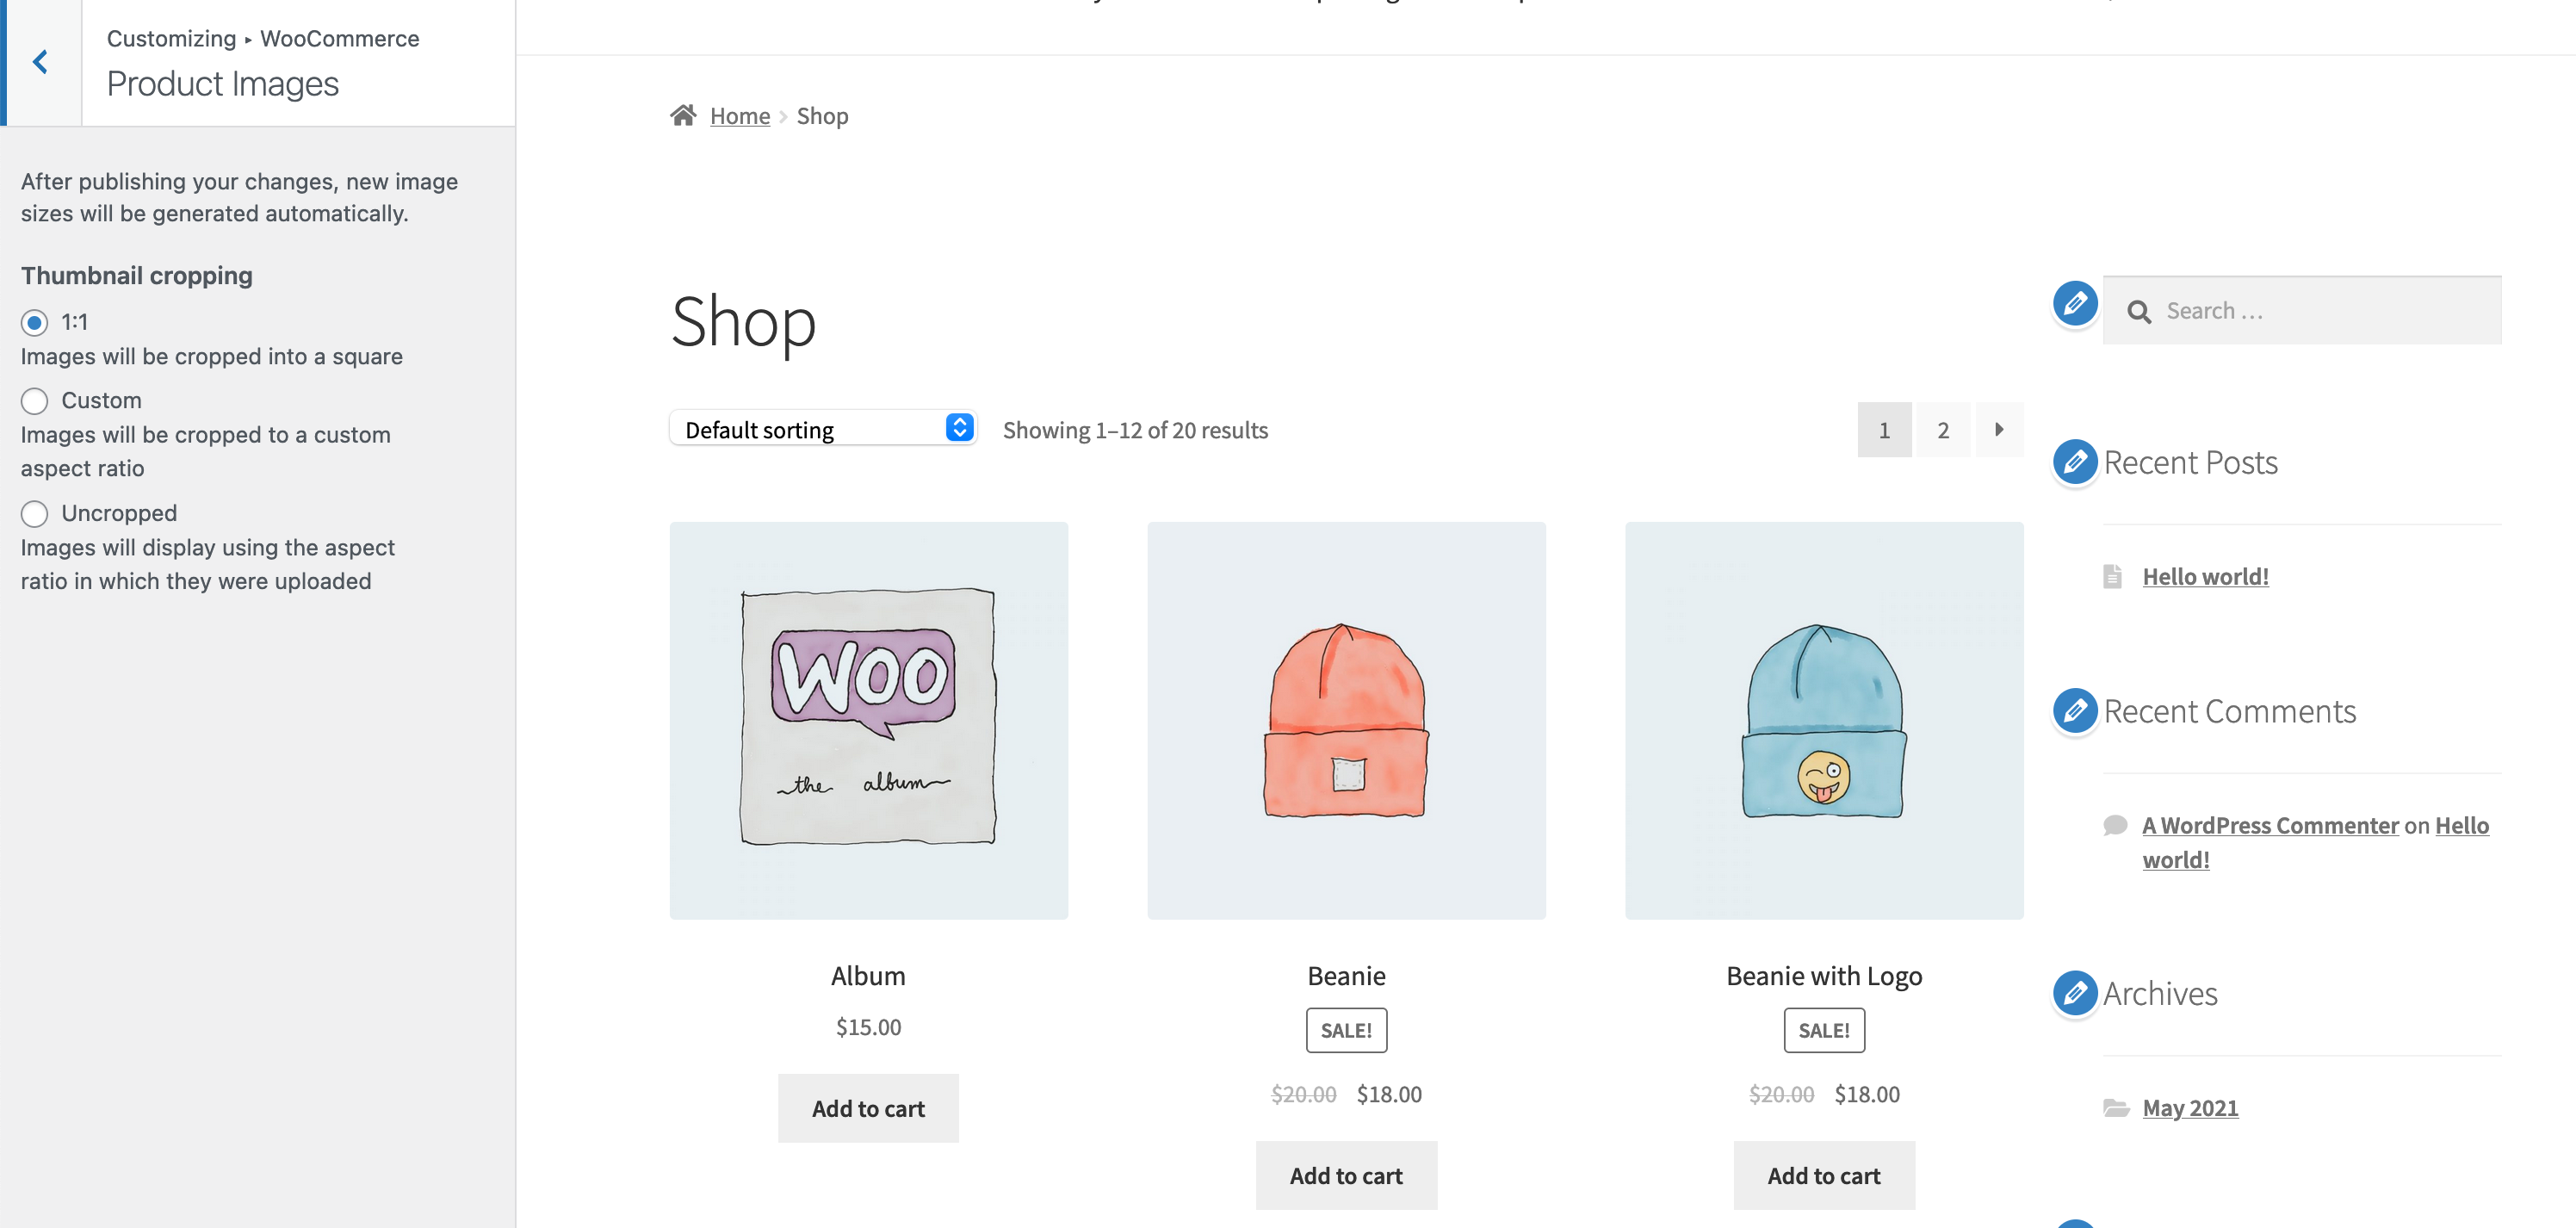2576x1228 pixels.
Task: Edit the Recent Comments widget pencil icon
Action: [2075, 711]
